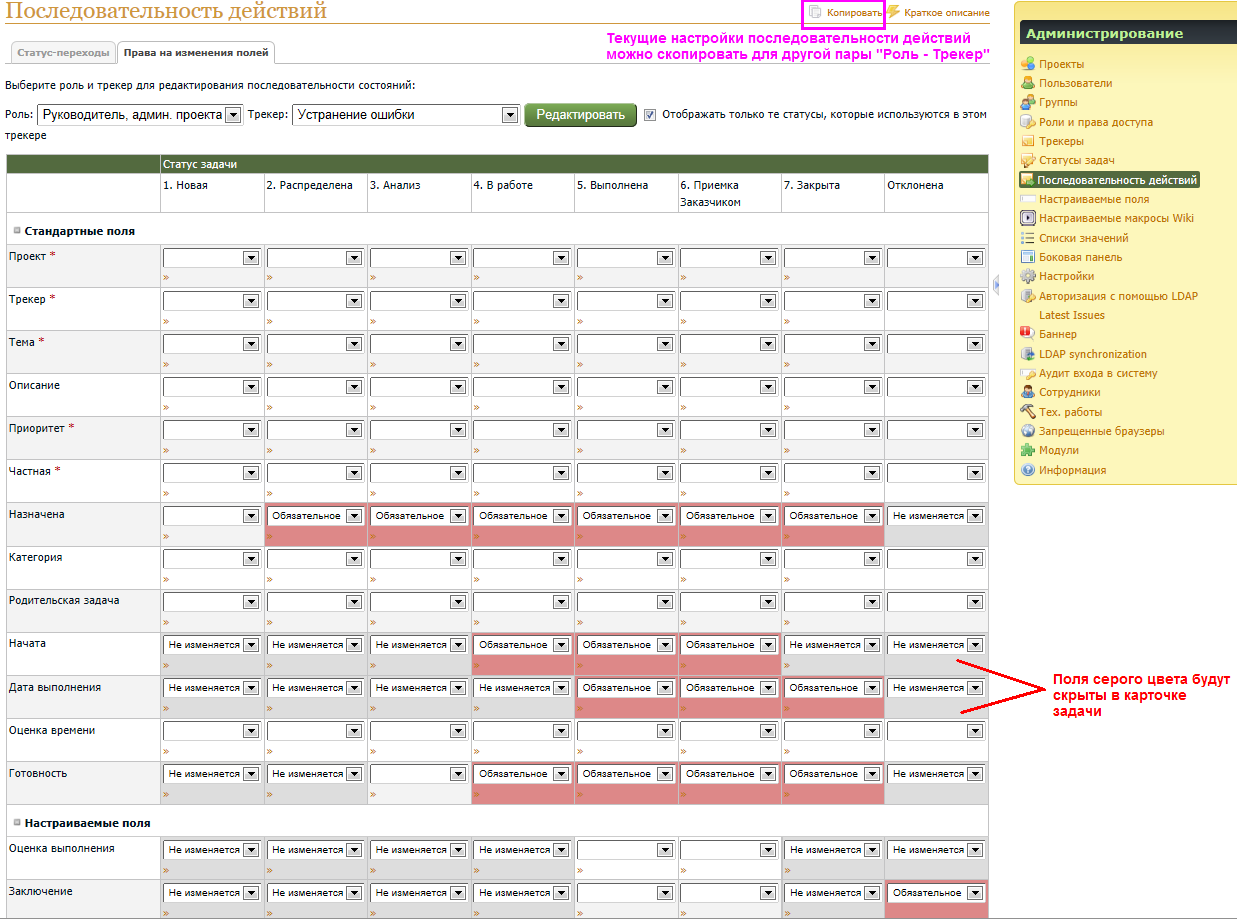Open Назначена dropdown under 2. Распределена
1237x919 pixels.
[x=315, y=516]
